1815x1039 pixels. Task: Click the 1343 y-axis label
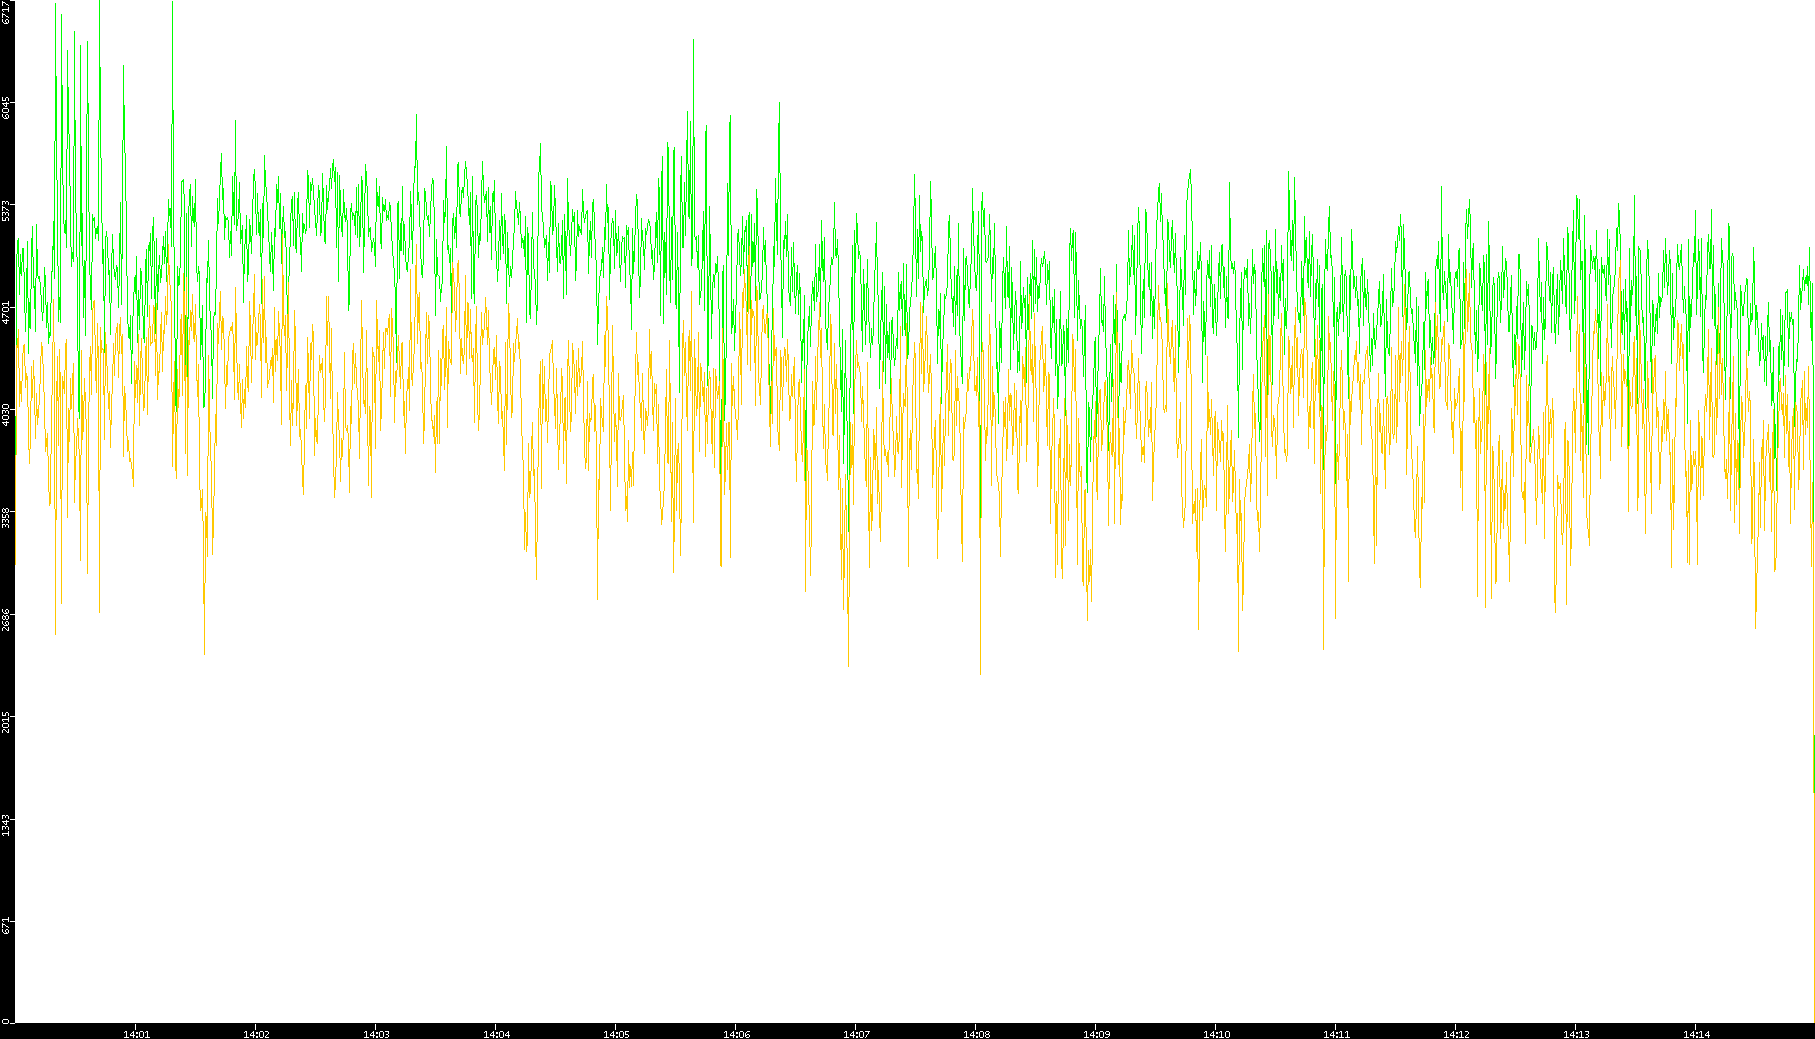(7, 824)
